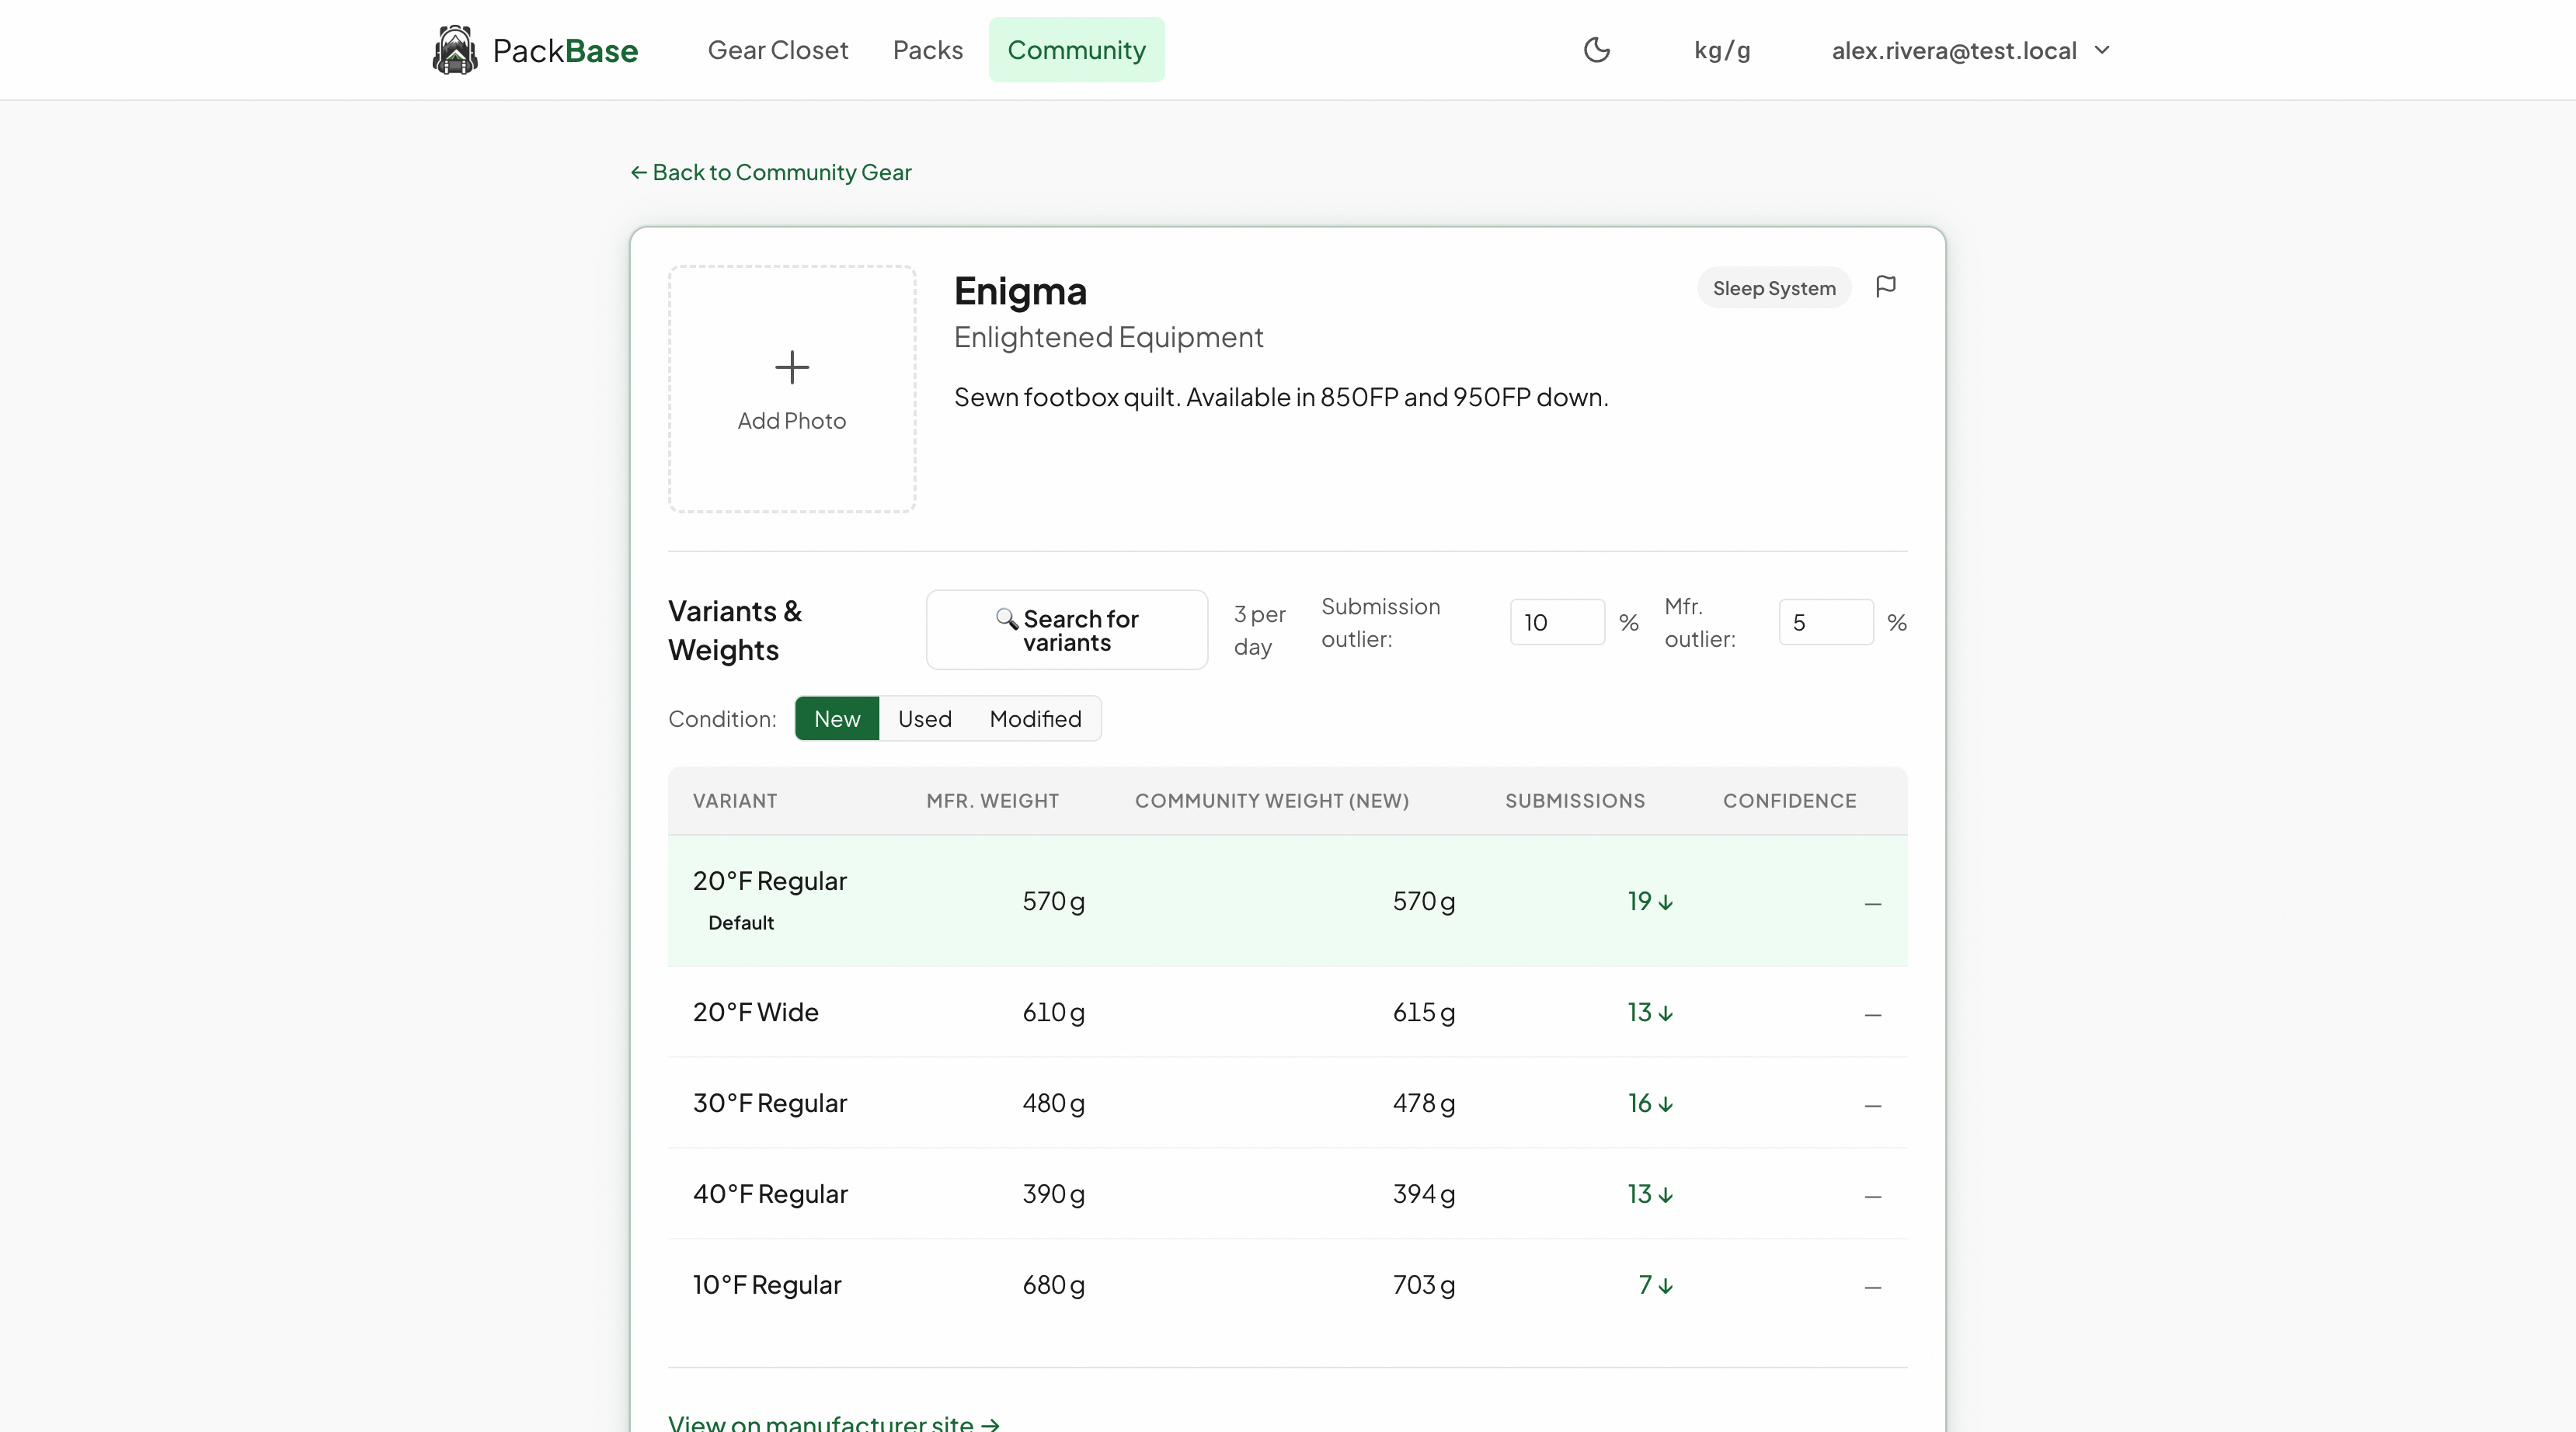Click the 480 g manufacturer weight cell
Image resolution: width=2576 pixels, height=1432 pixels.
point(1053,1103)
